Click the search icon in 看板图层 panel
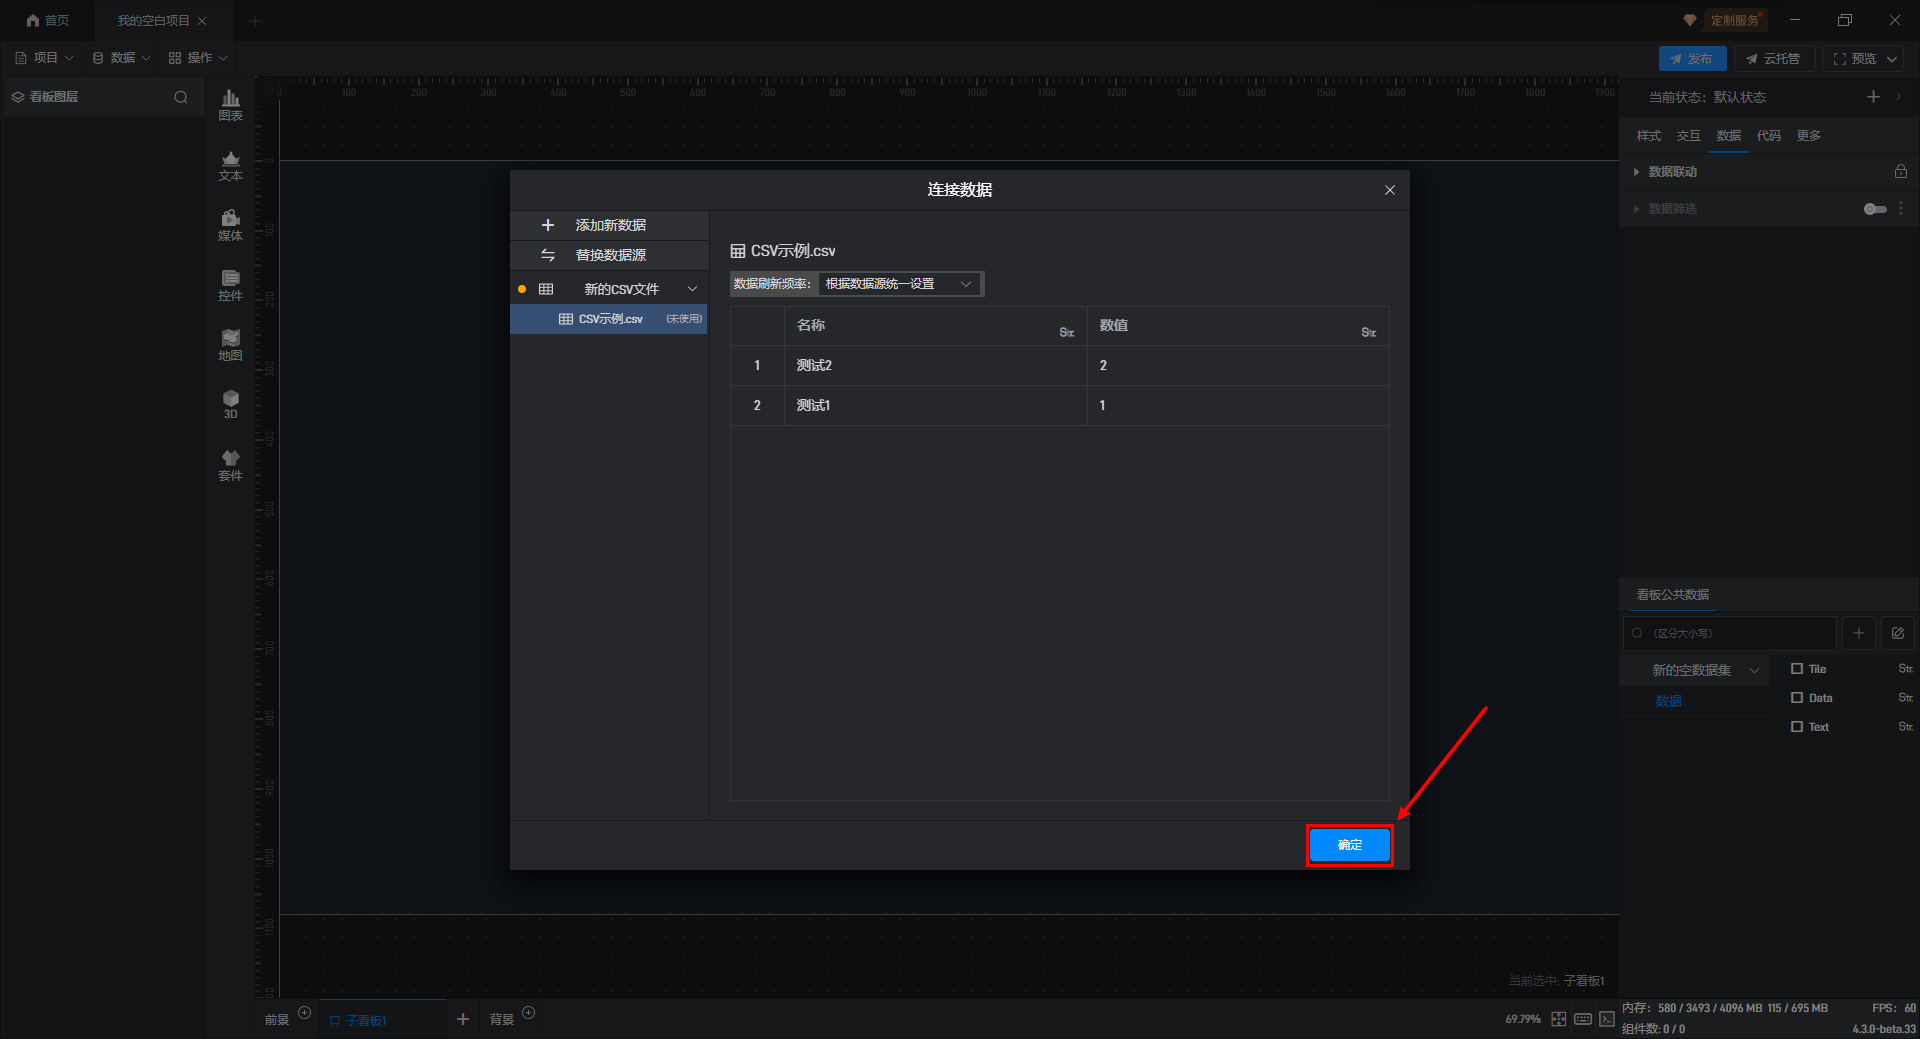Image resolution: width=1920 pixels, height=1039 pixels. click(x=181, y=97)
